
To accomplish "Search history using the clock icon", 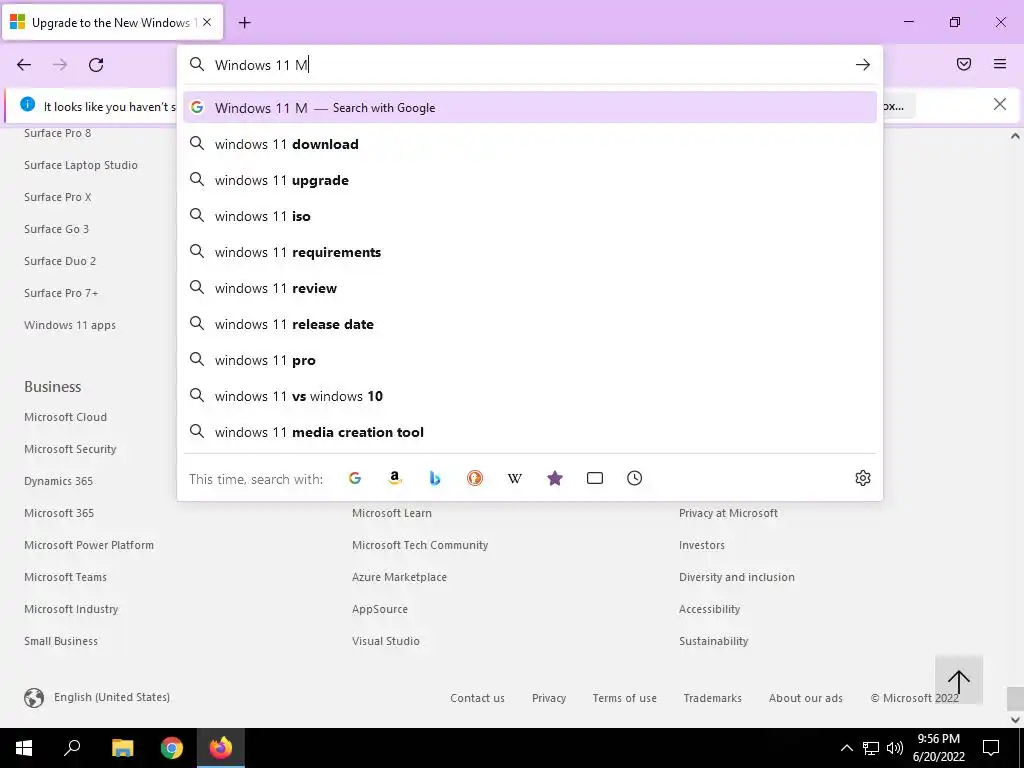I will click(635, 478).
